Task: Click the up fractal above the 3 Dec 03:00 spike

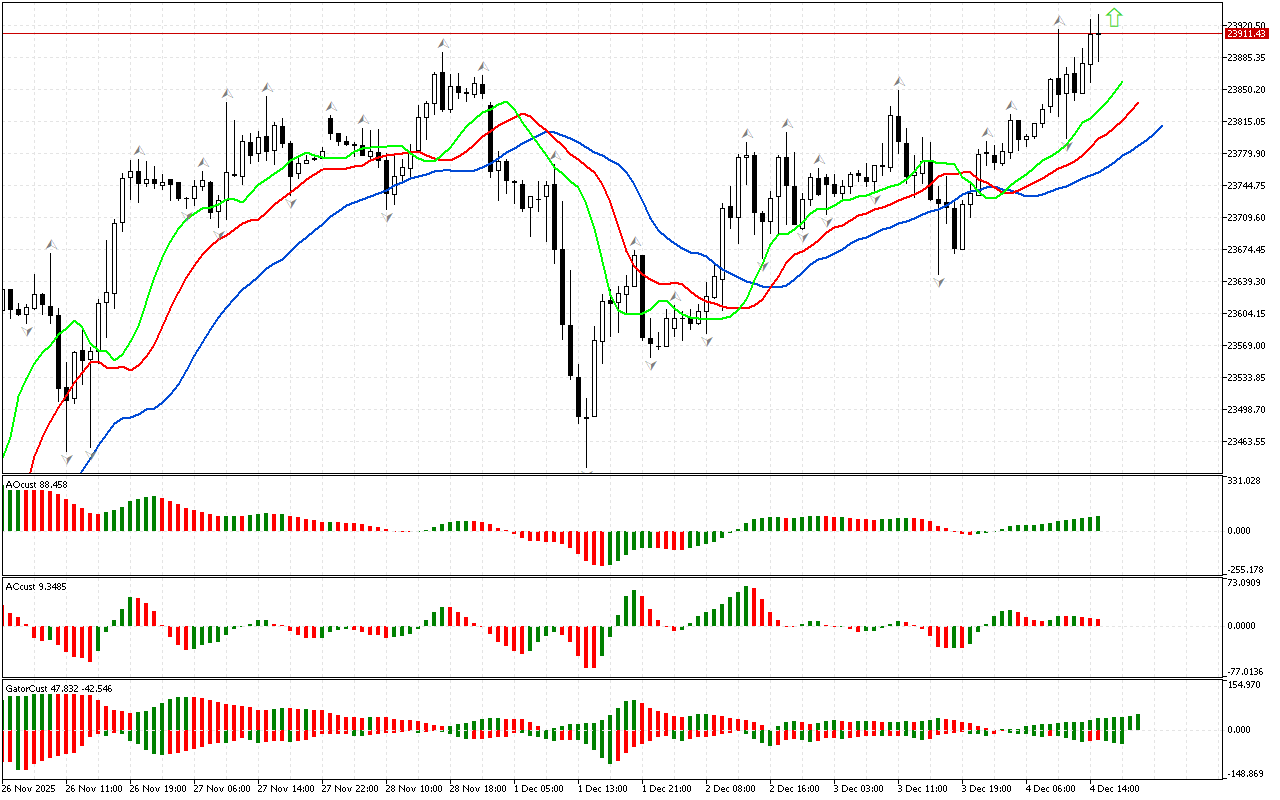Action: pyautogui.click(x=899, y=82)
